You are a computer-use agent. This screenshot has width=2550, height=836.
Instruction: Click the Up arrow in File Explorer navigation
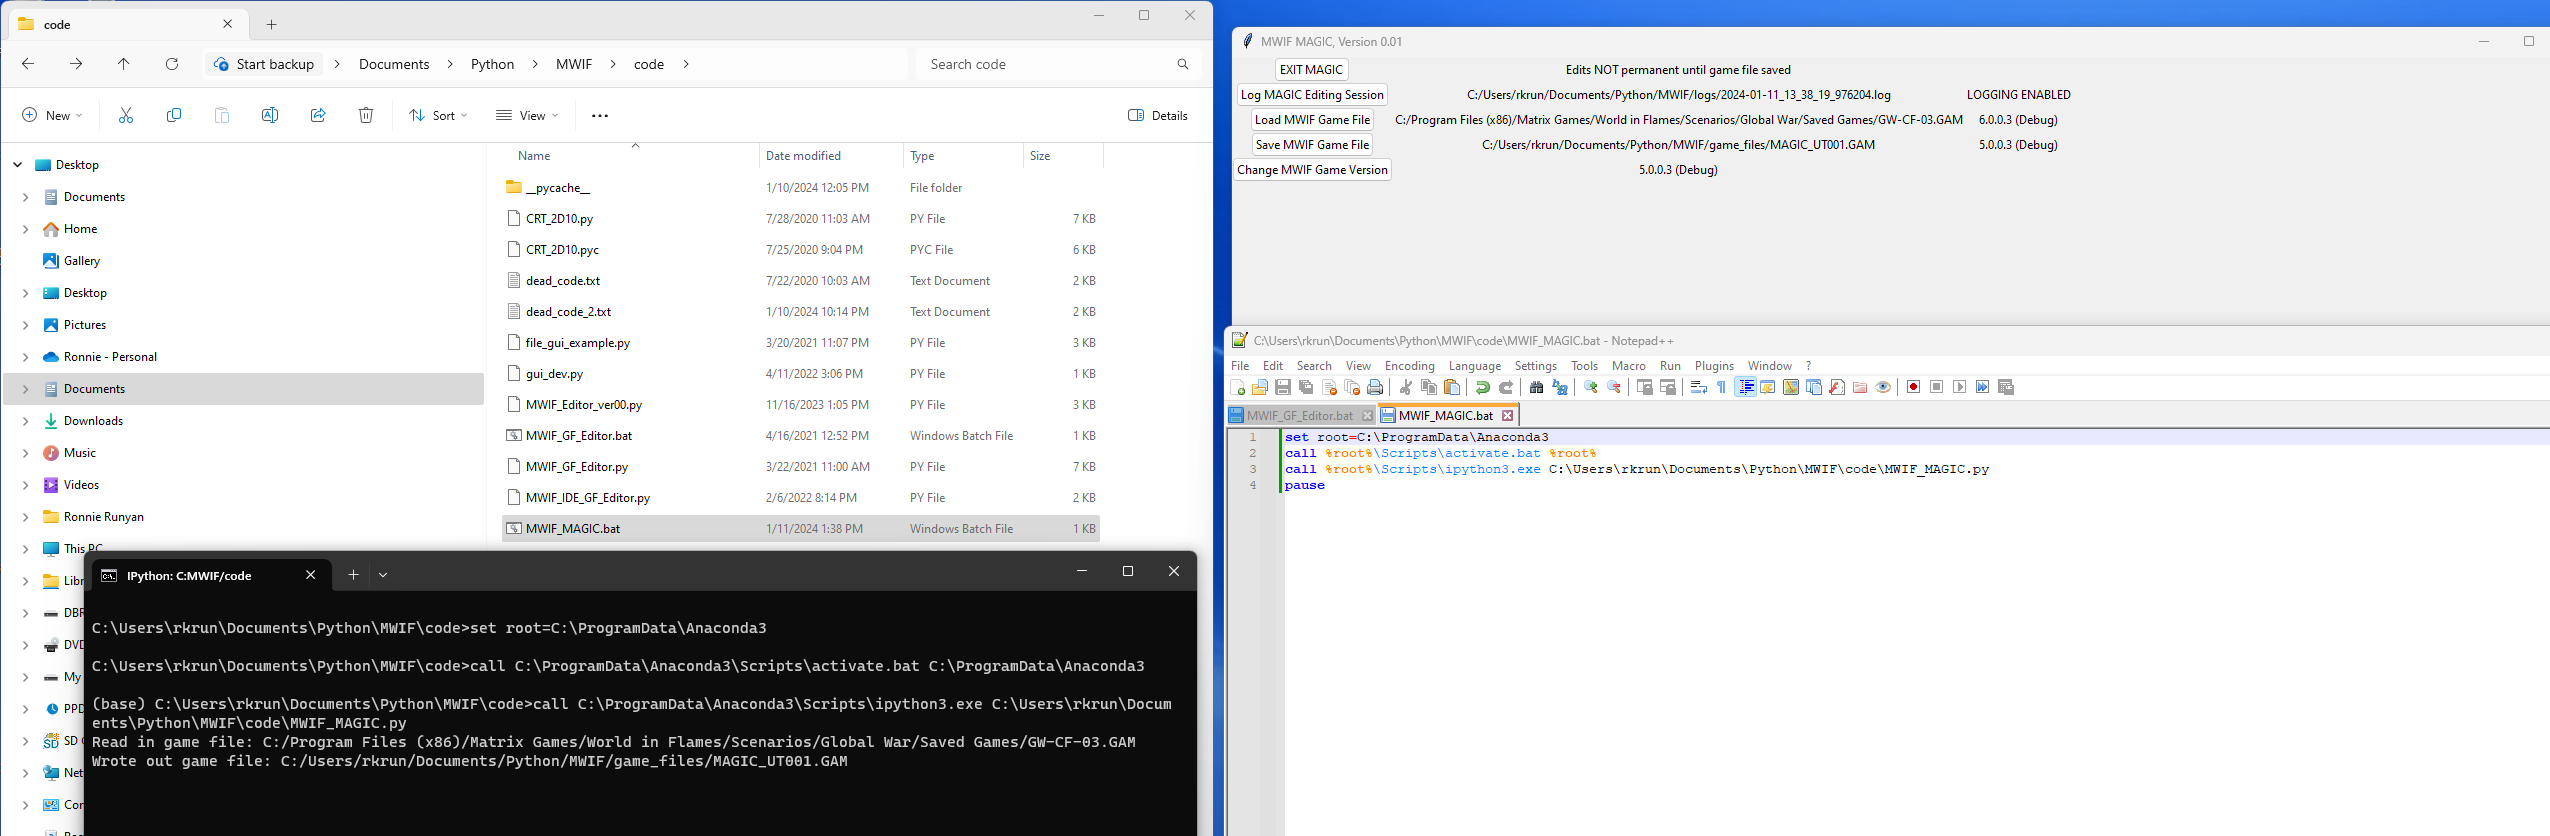pyautogui.click(x=124, y=64)
